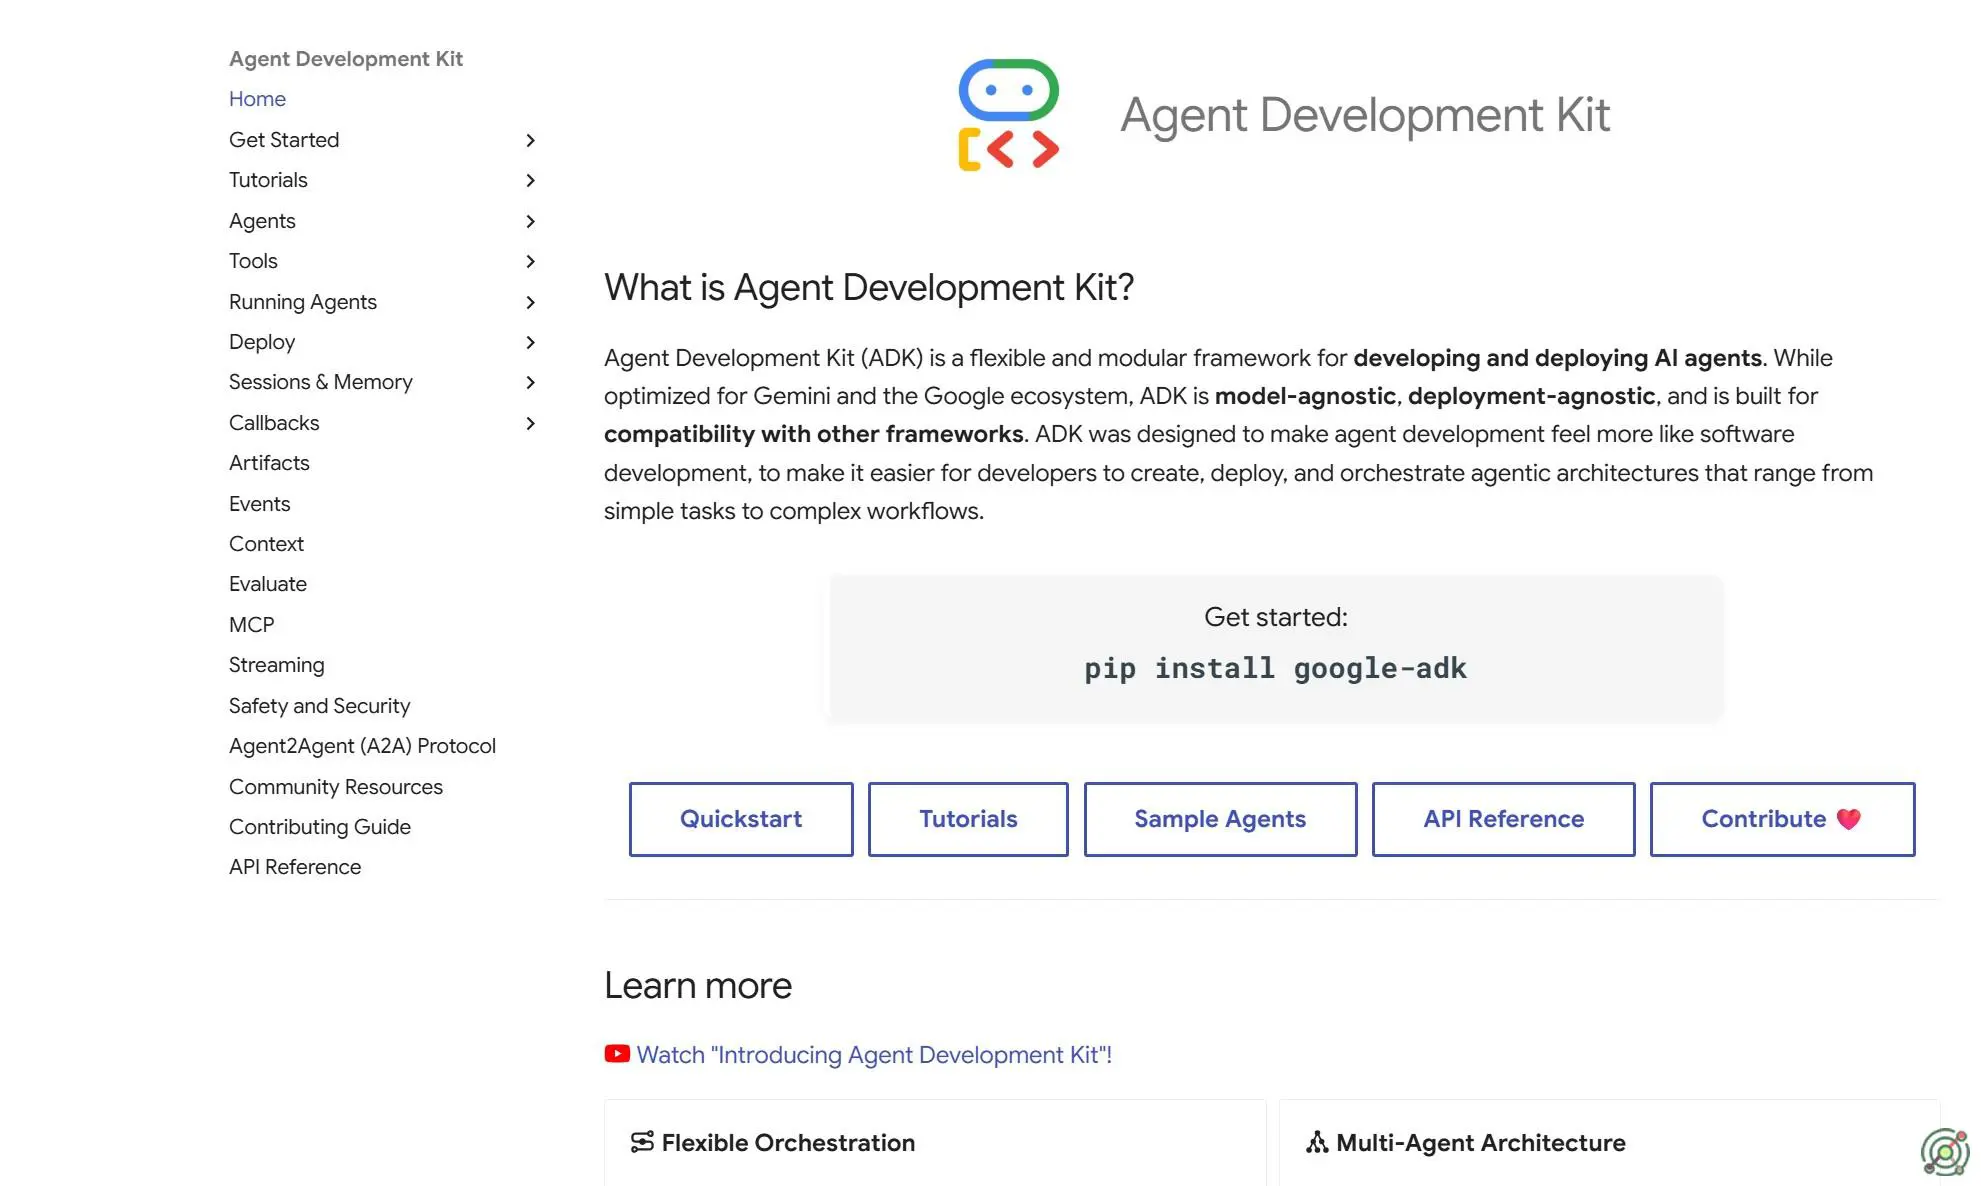This screenshot has height=1186, width=1981.
Task: Click the Agent Development Kit sidebar title
Action: click(x=345, y=59)
